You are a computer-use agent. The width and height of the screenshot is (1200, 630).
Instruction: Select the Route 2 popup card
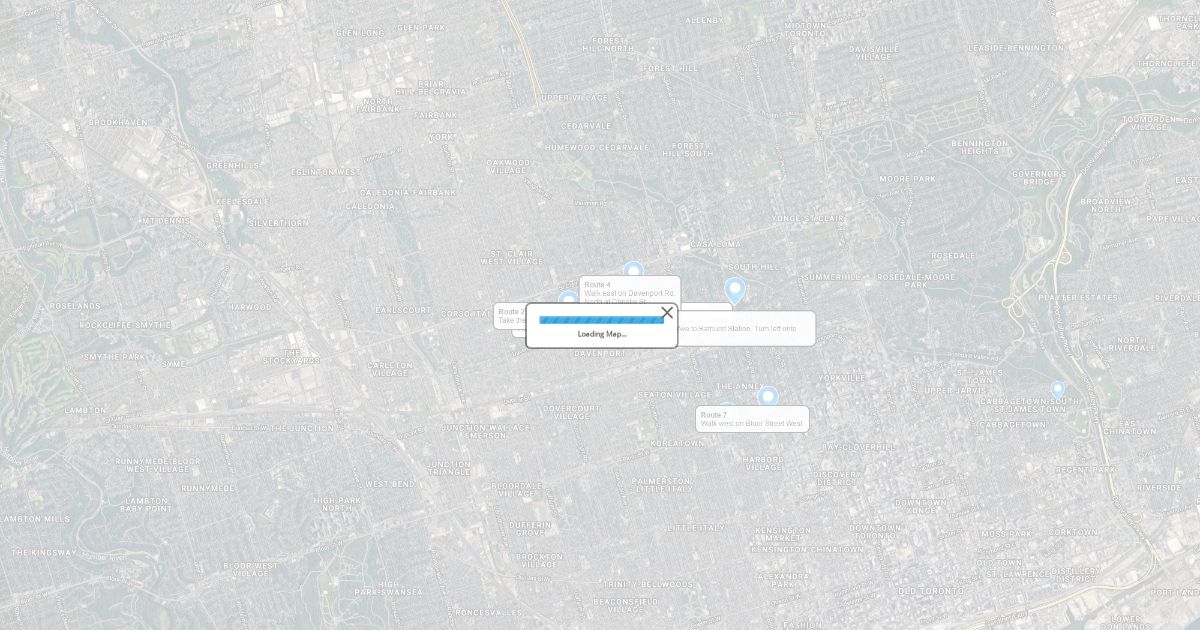click(x=509, y=316)
